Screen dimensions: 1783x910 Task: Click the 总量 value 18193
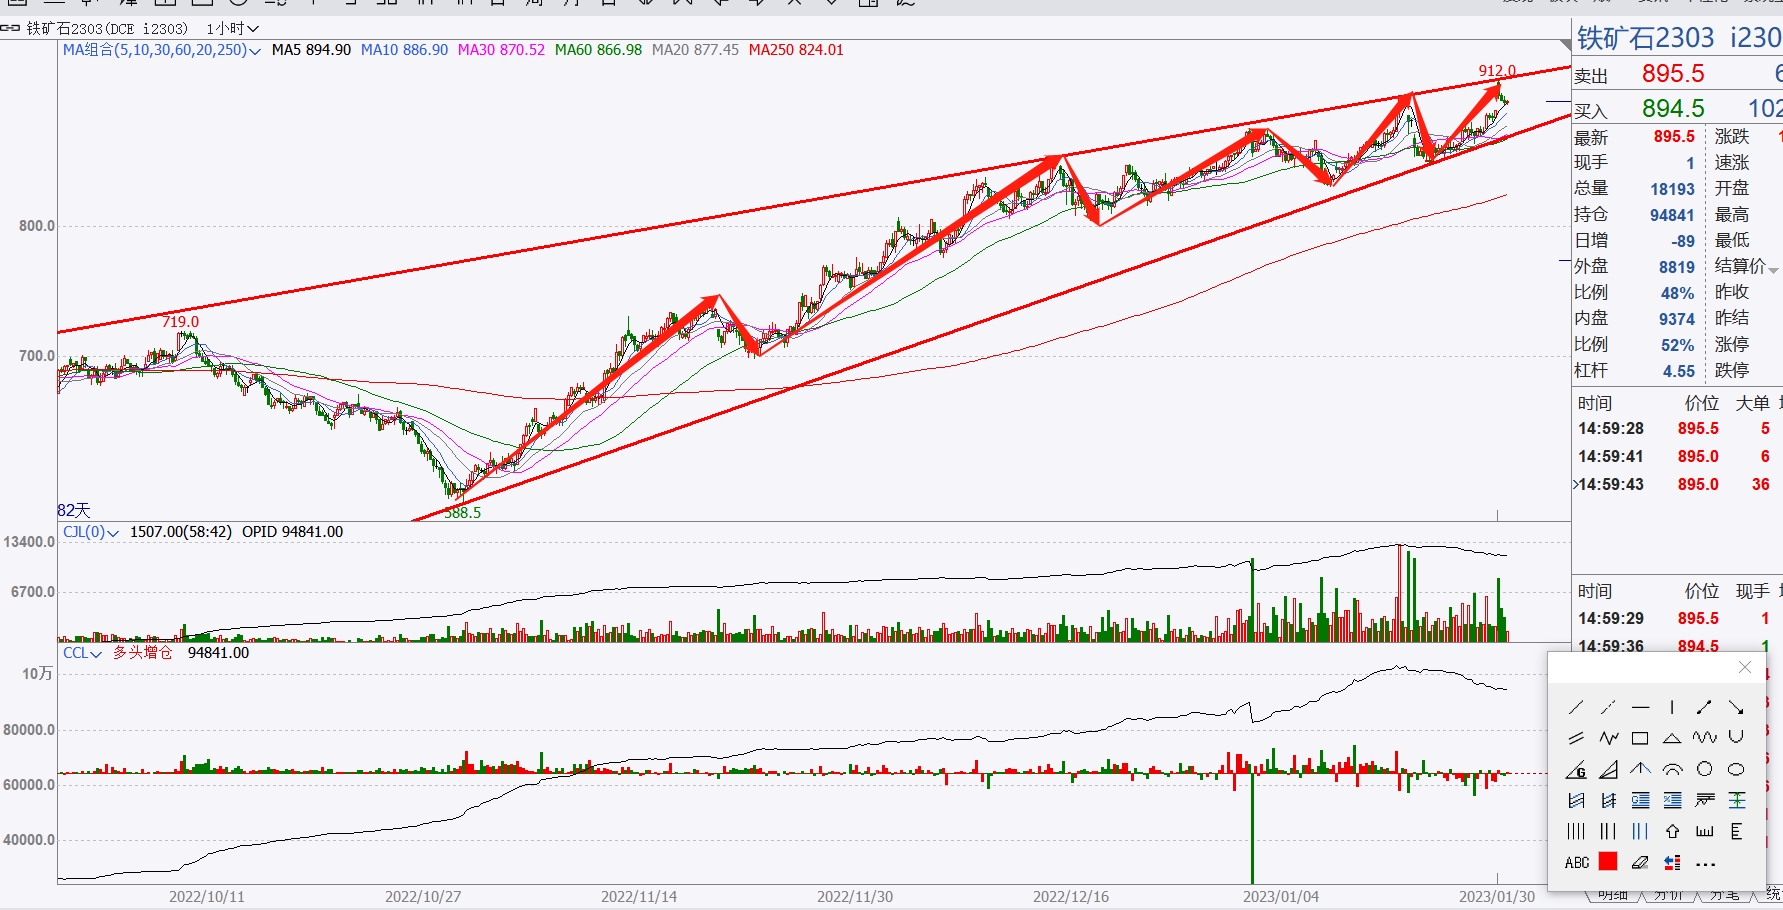click(1672, 189)
